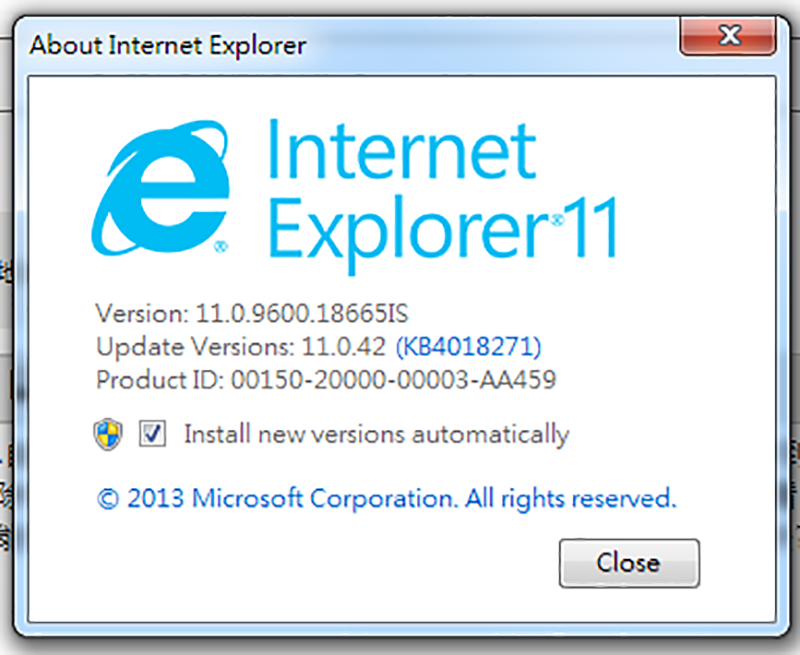Click the Version 11.0.9600.18665IS text
This screenshot has height=655, width=800.
pos(252,313)
